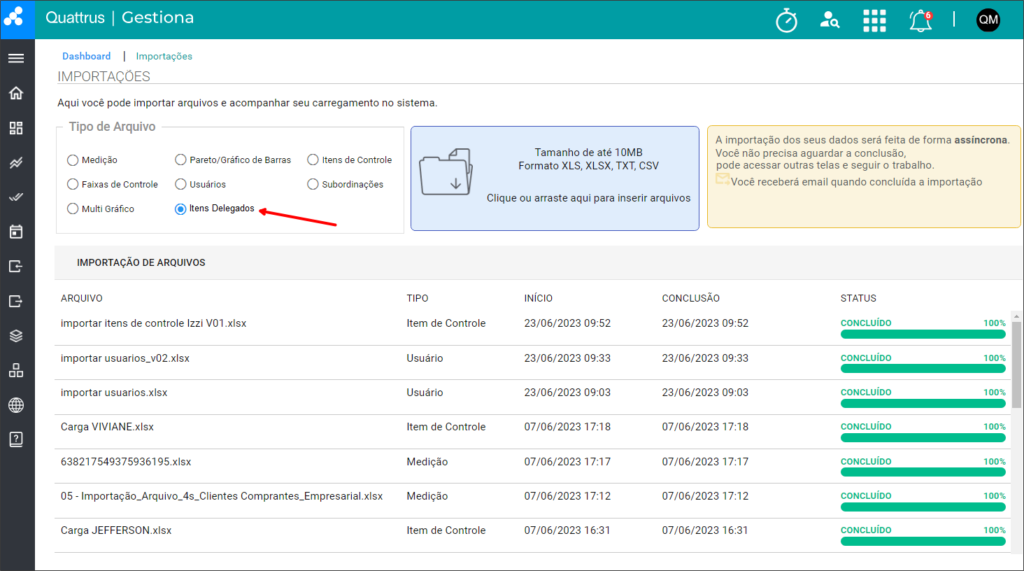Open the apps grid menu
1024x571 pixels.
(x=874, y=20)
